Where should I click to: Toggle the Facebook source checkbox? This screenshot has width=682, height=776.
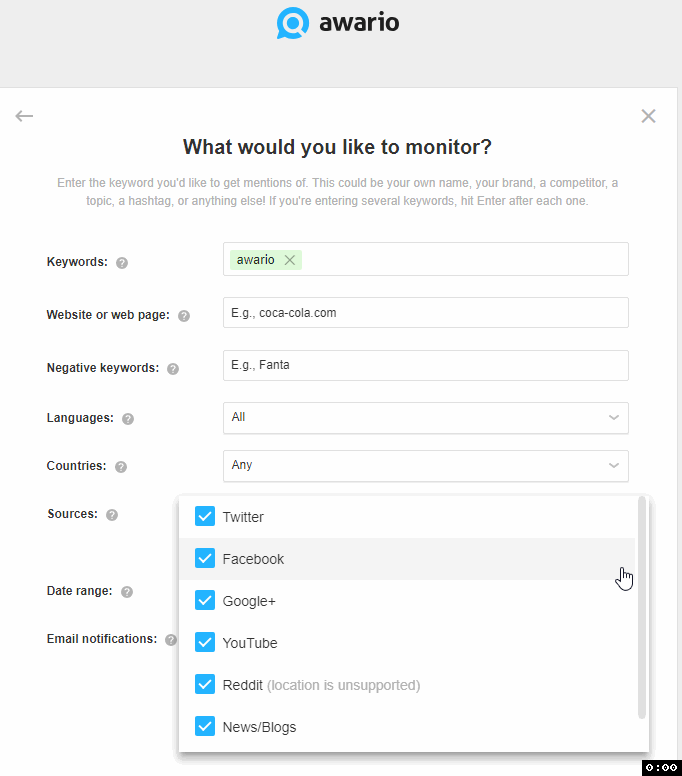pyautogui.click(x=205, y=559)
